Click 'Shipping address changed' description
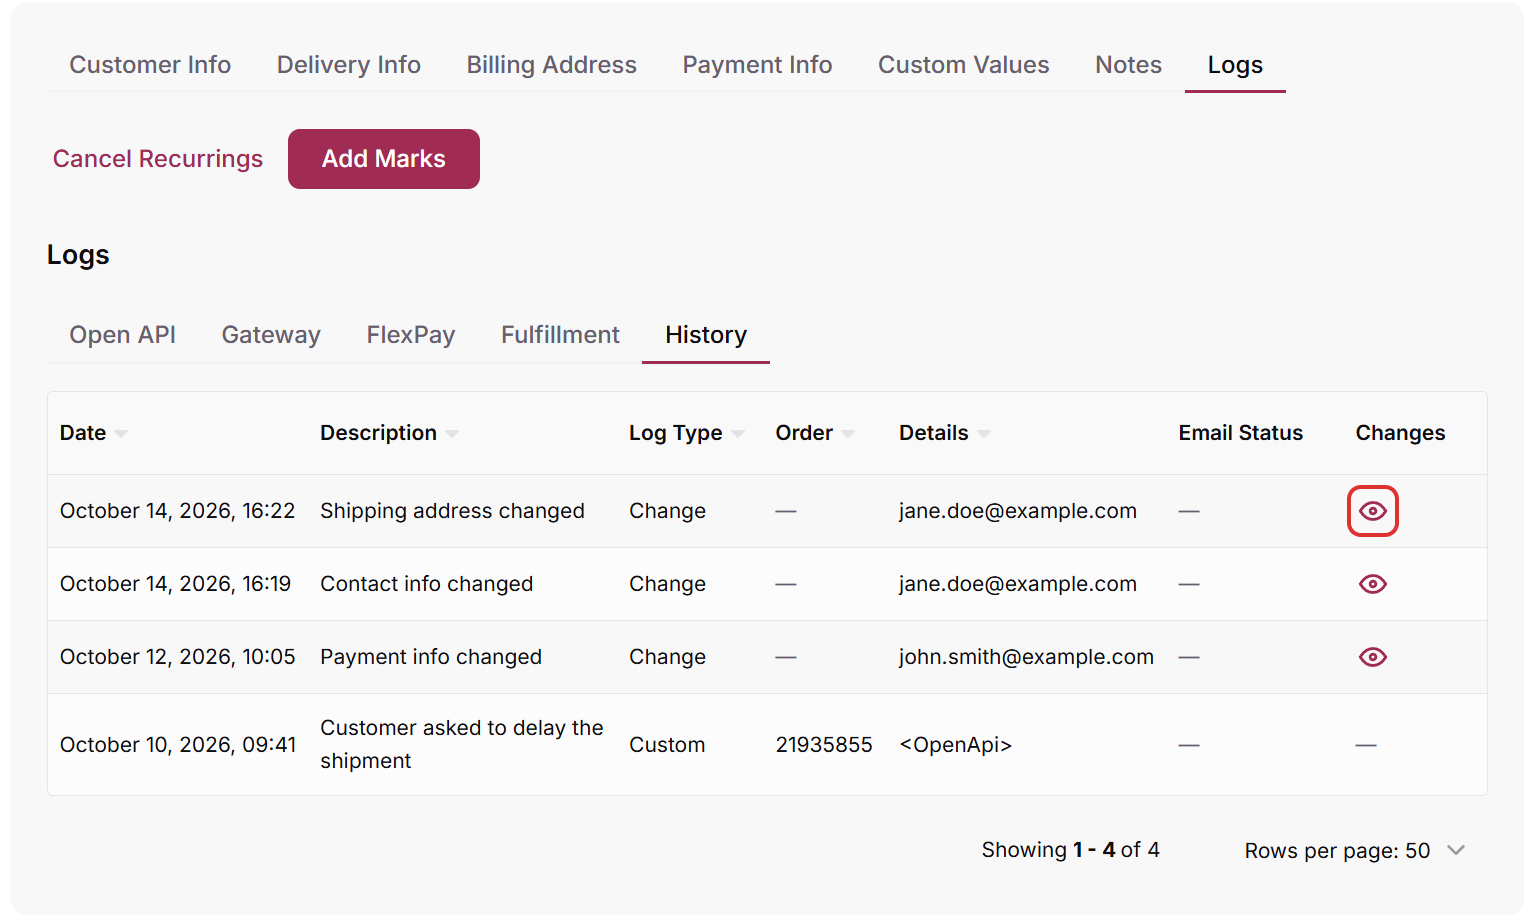The image size is (1535, 915). click(x=452, y=511)
